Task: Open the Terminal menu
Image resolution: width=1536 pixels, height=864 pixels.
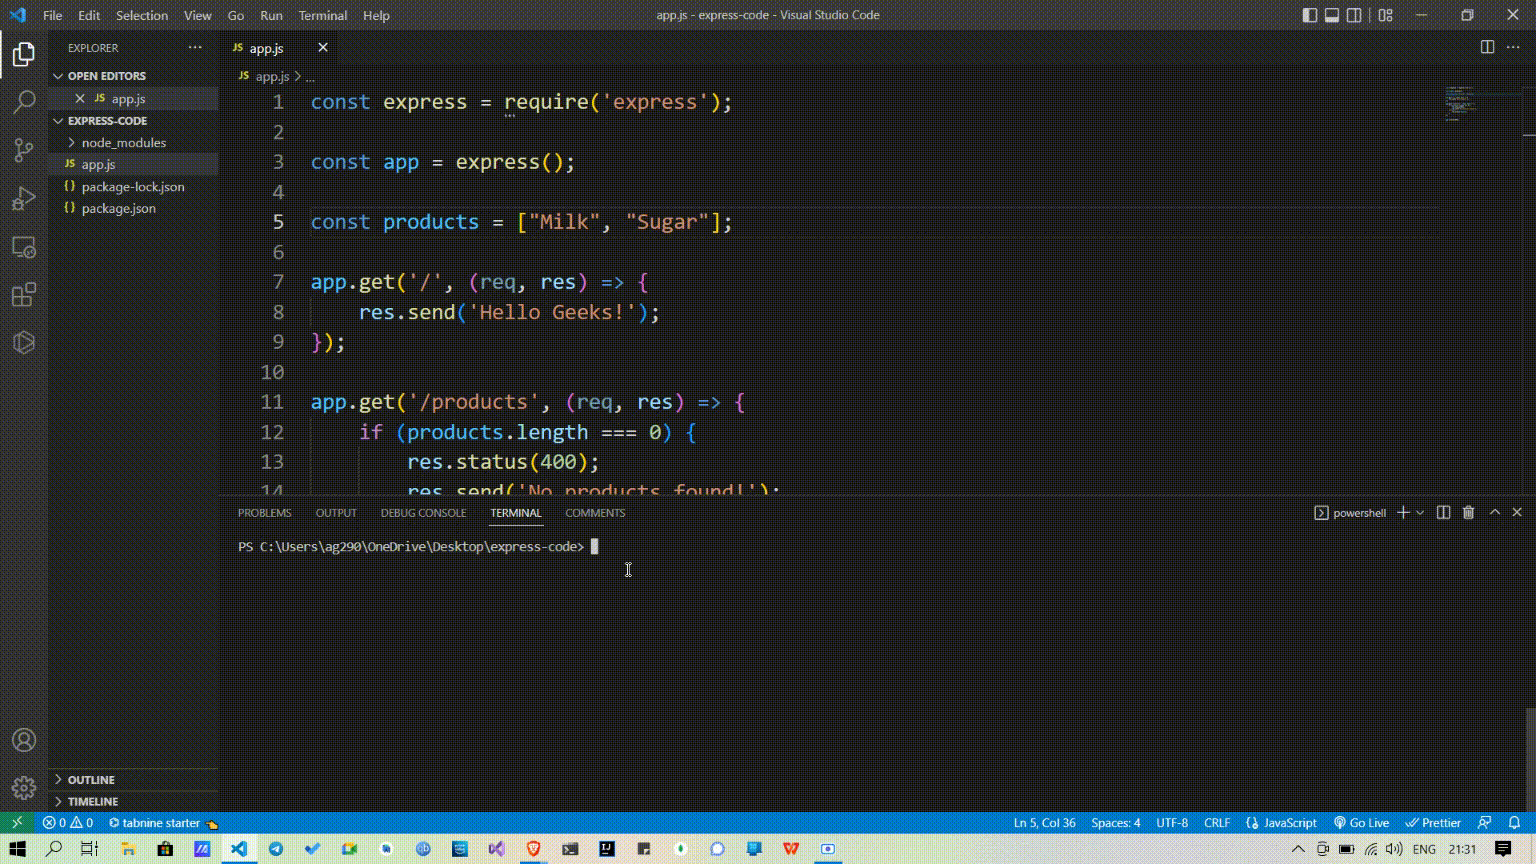Action: point(322,15)
